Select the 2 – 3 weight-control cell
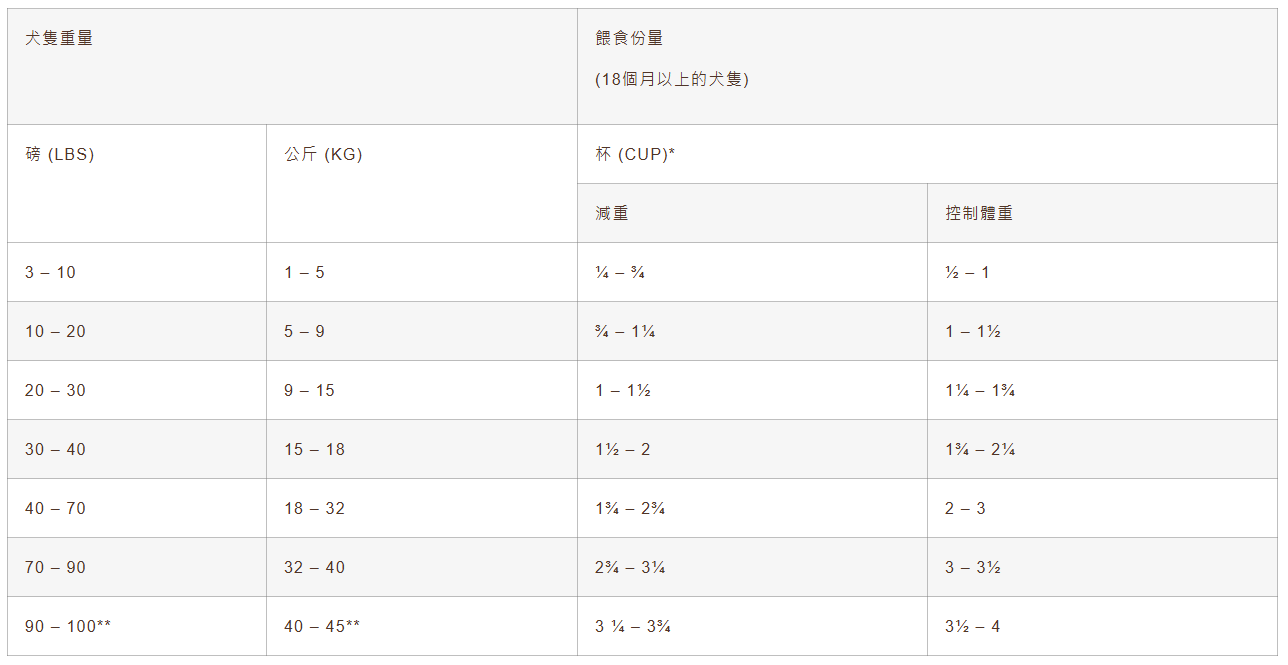1288x665 pixels. tap(965, 508)
